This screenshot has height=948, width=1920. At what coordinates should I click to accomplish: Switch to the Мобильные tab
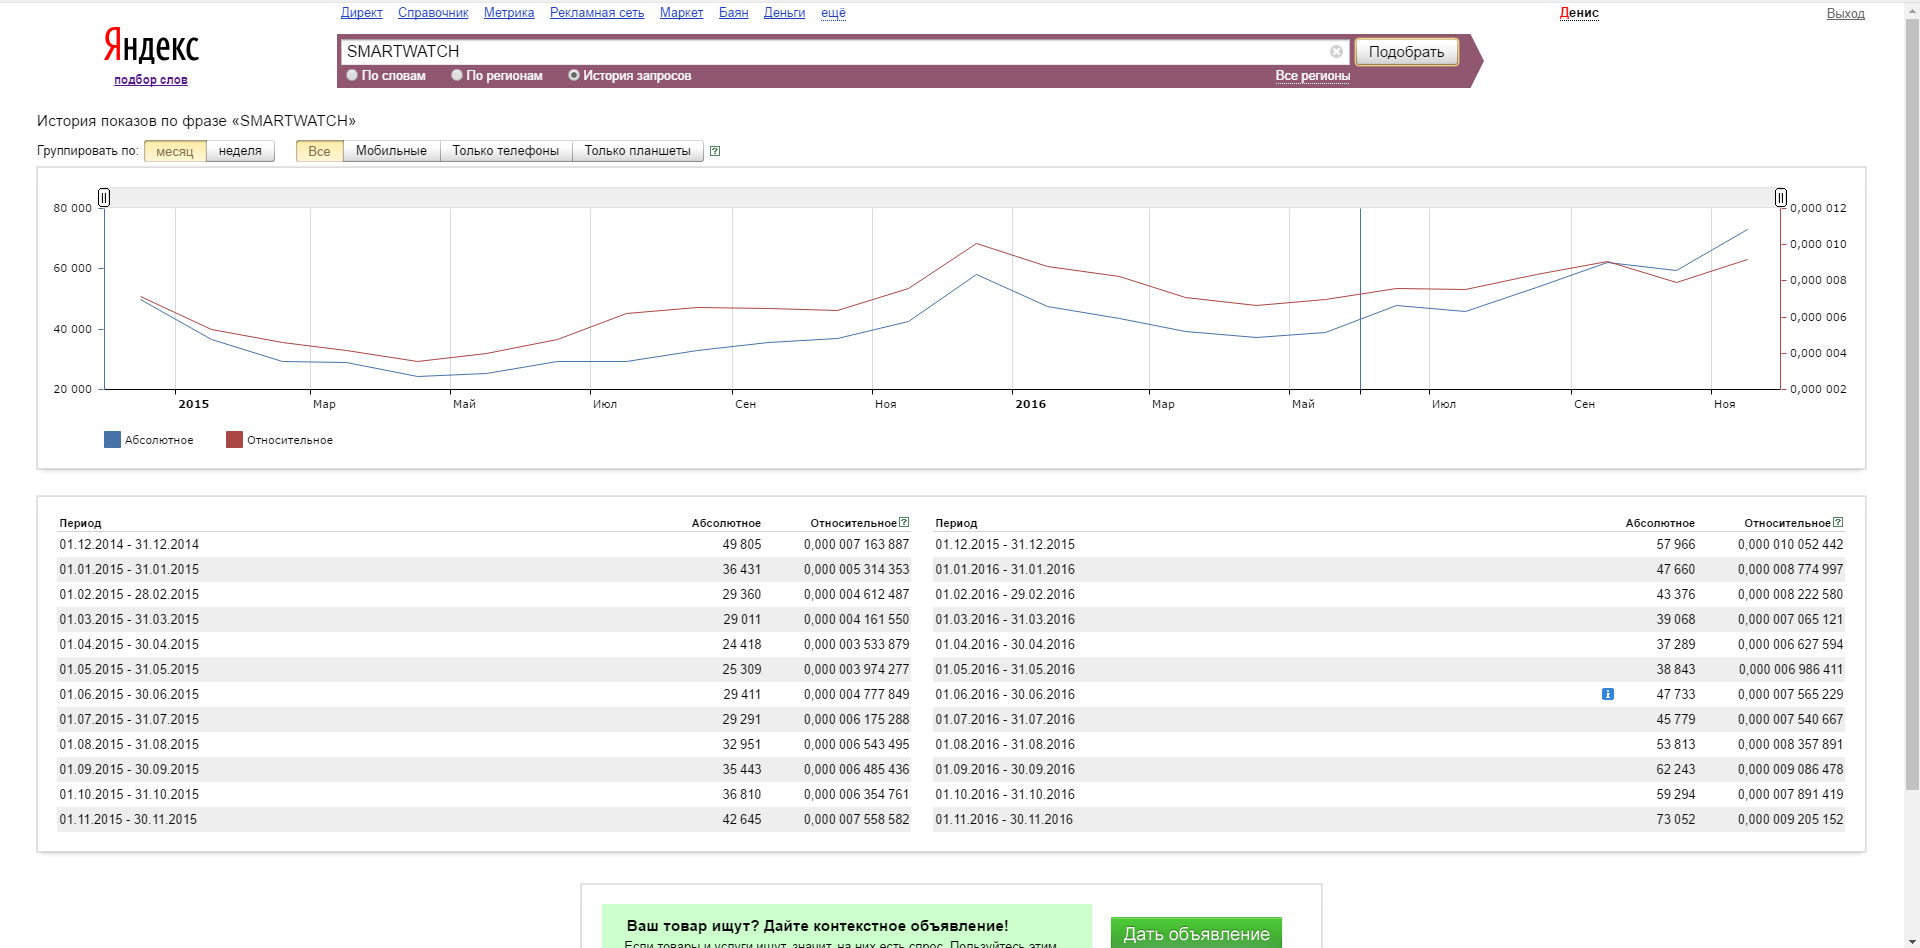pyautogui.click(x=391, y=151)
